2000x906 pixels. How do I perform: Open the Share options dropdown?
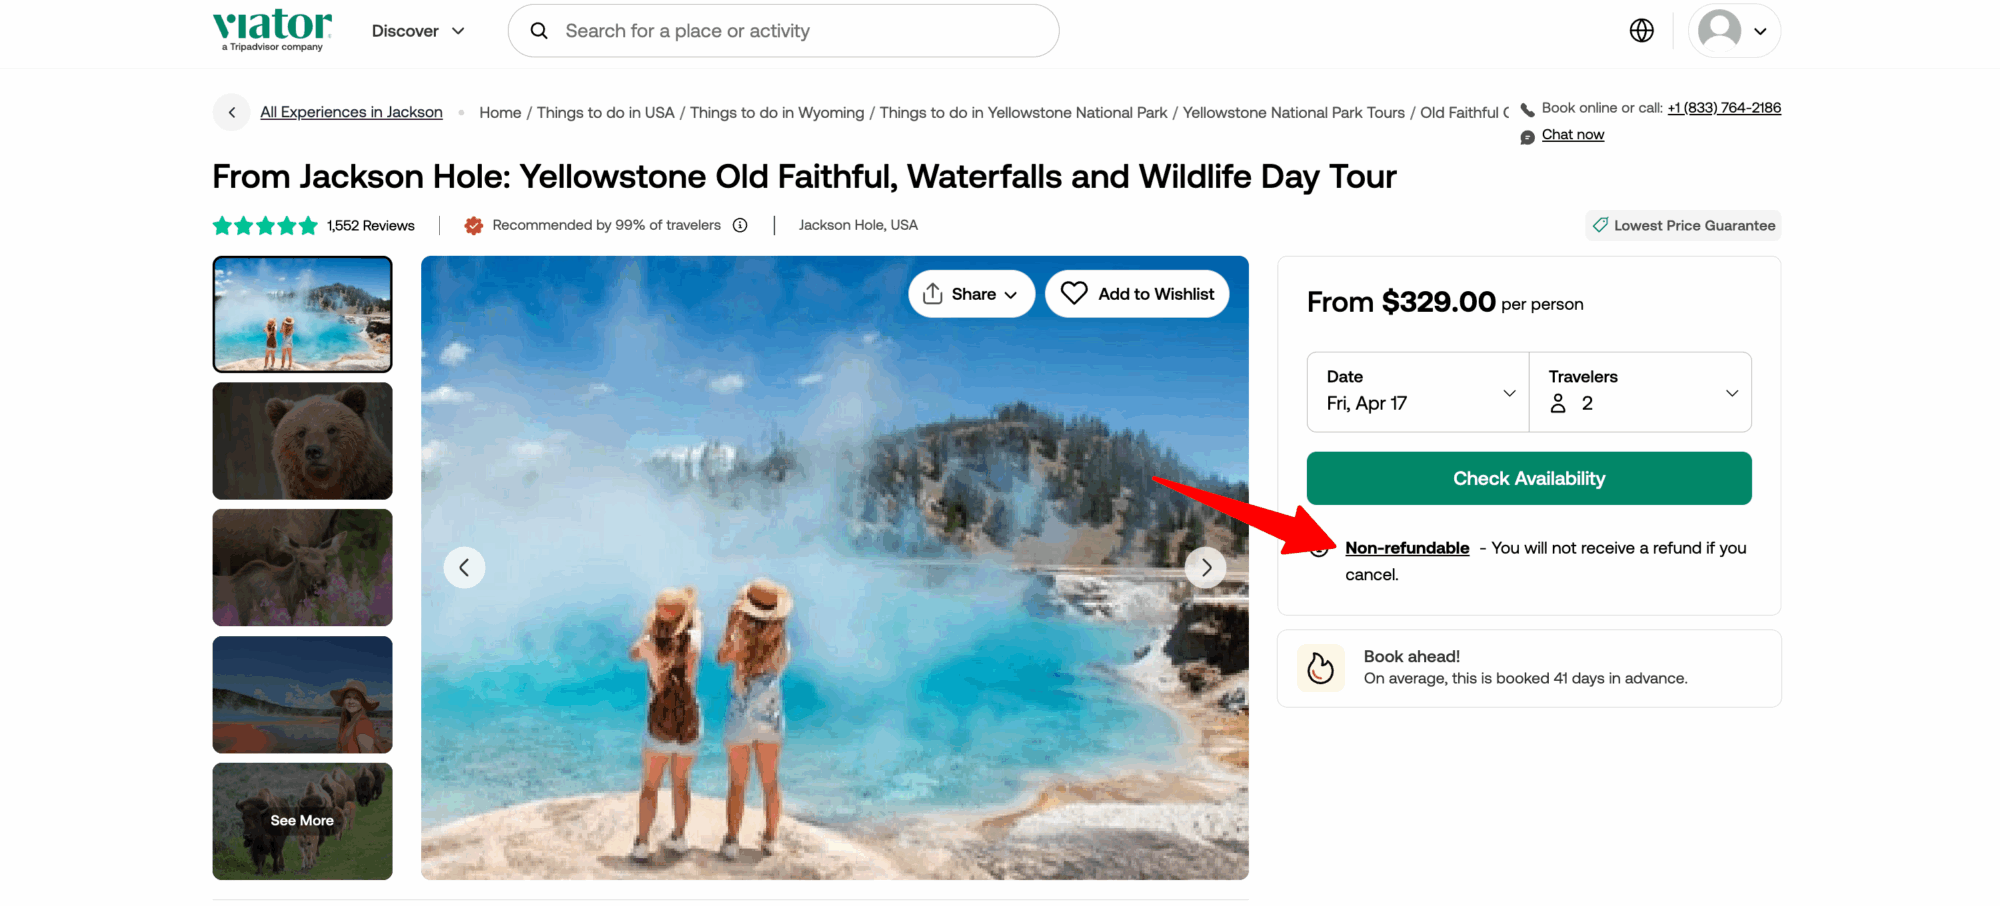pos(971,294)
